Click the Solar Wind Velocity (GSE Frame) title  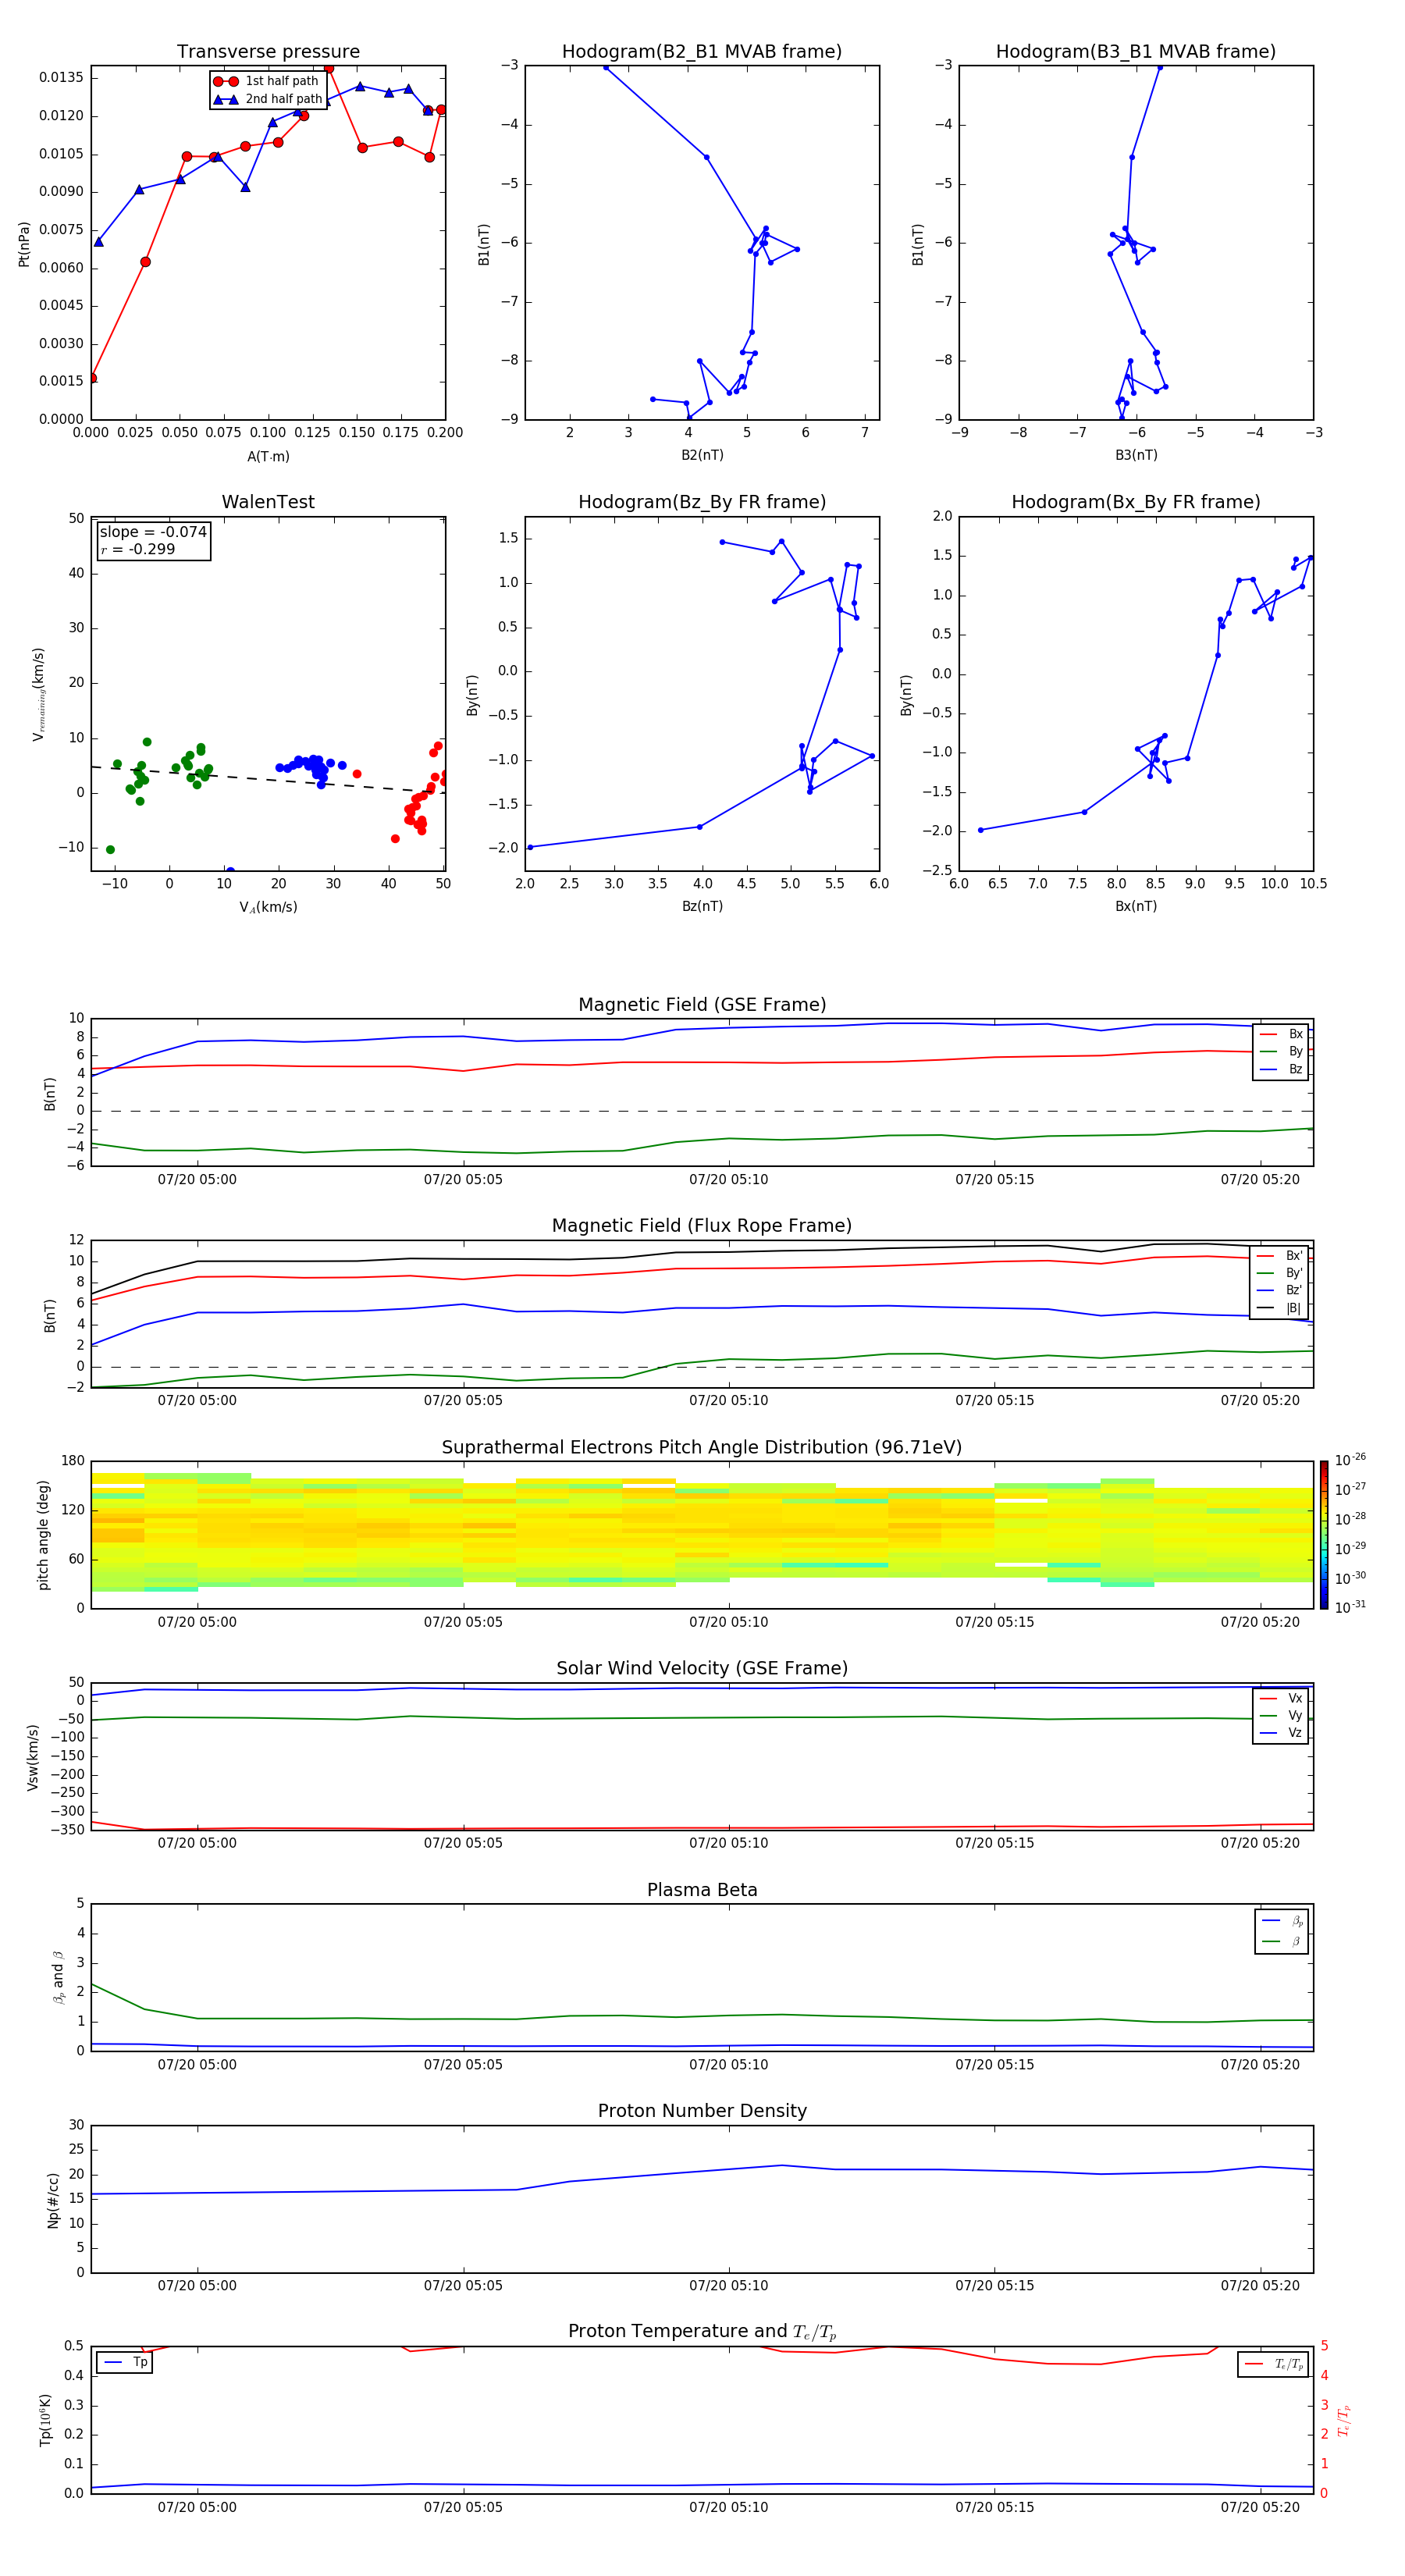(x=702, y=1668)
